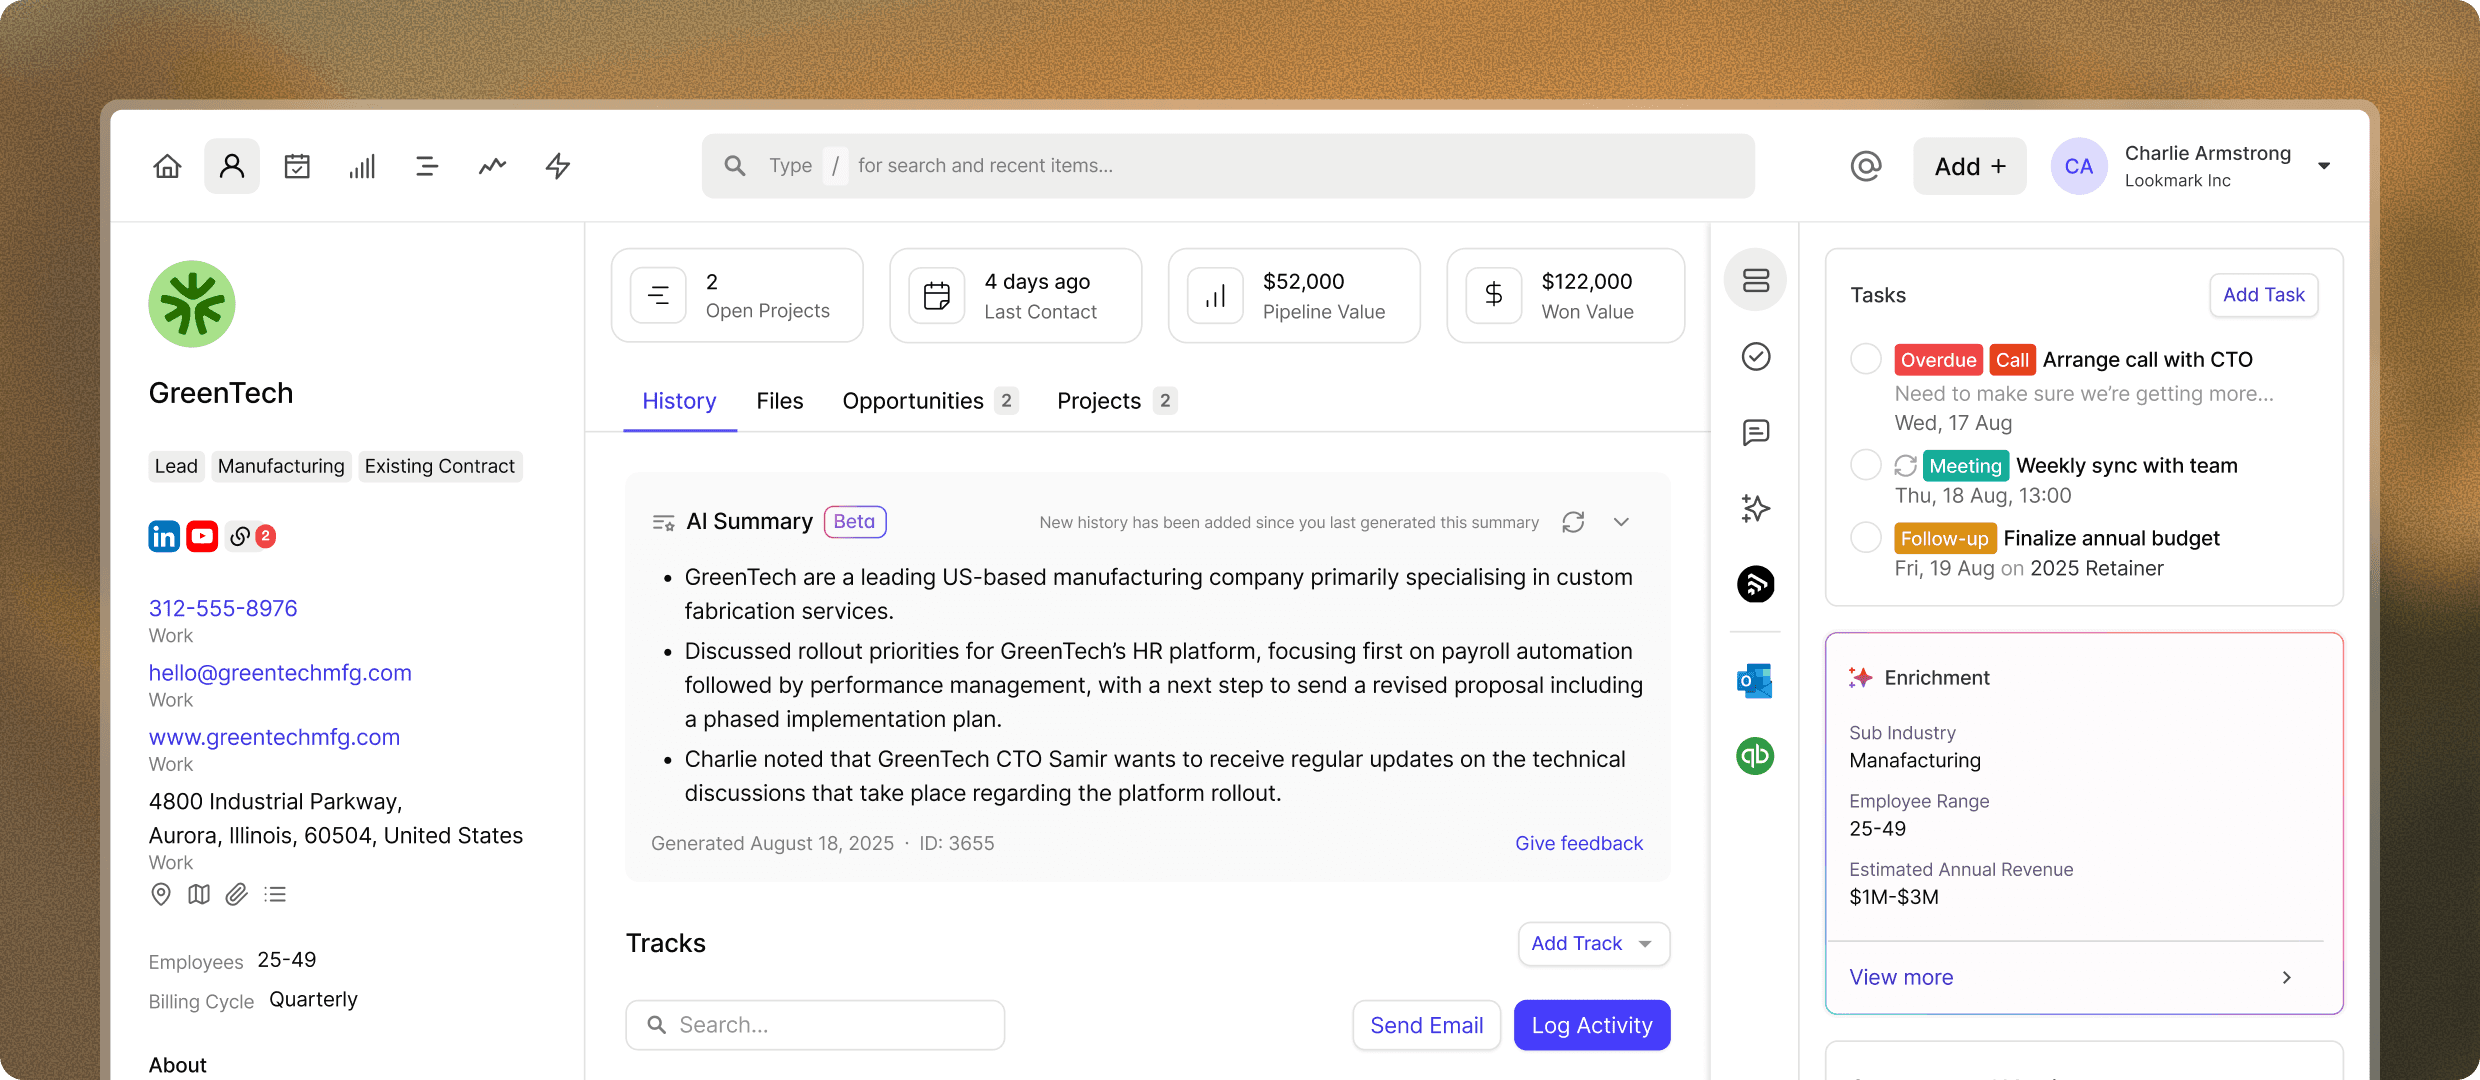Complete the 'Finalize annual budget' task
The width and height of the screenshot is (2480, 1080).
[x=1864, y=537]
